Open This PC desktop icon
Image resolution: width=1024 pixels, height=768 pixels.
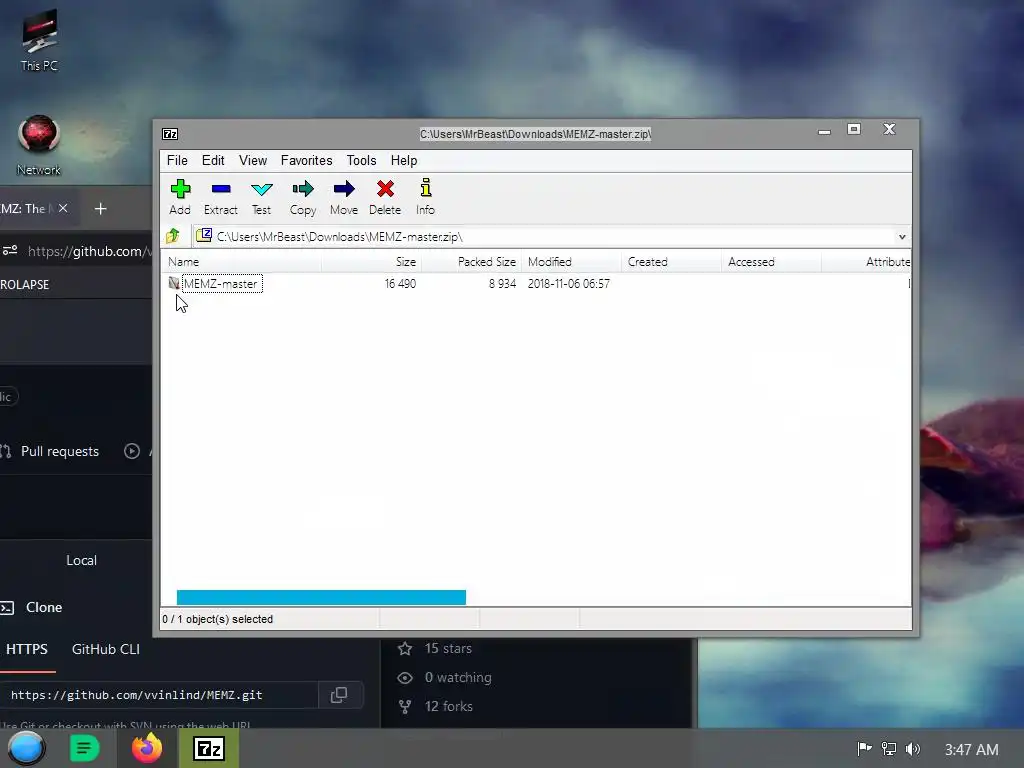point(39,40)
